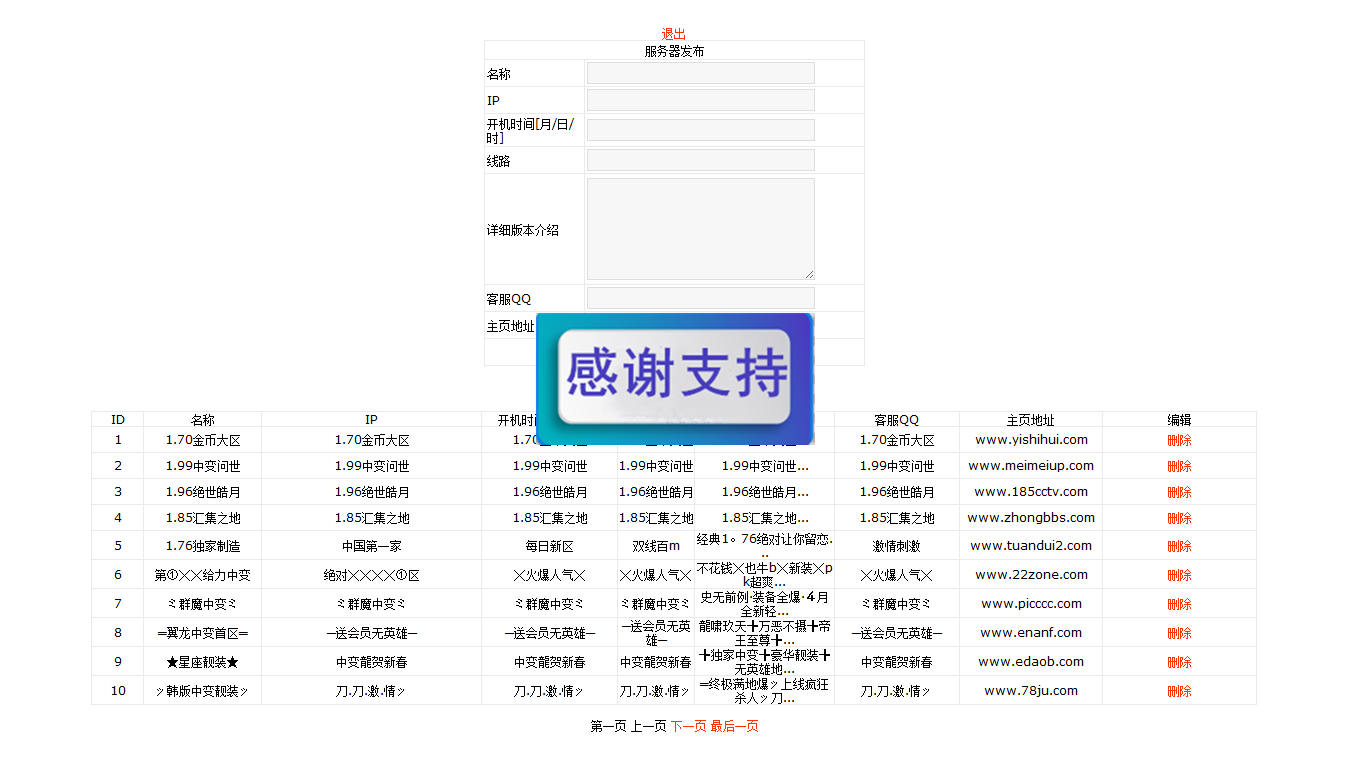1349x757 pixels.
Task: Click 1.99中变问世 in the 名称 column
Action: (x=203, y=466)
